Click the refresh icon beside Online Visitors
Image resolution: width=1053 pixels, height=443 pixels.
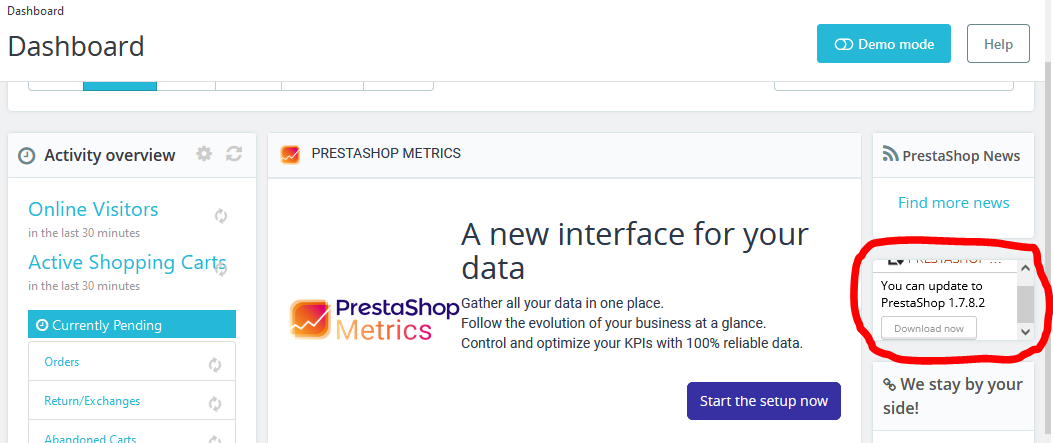[221, 215]
